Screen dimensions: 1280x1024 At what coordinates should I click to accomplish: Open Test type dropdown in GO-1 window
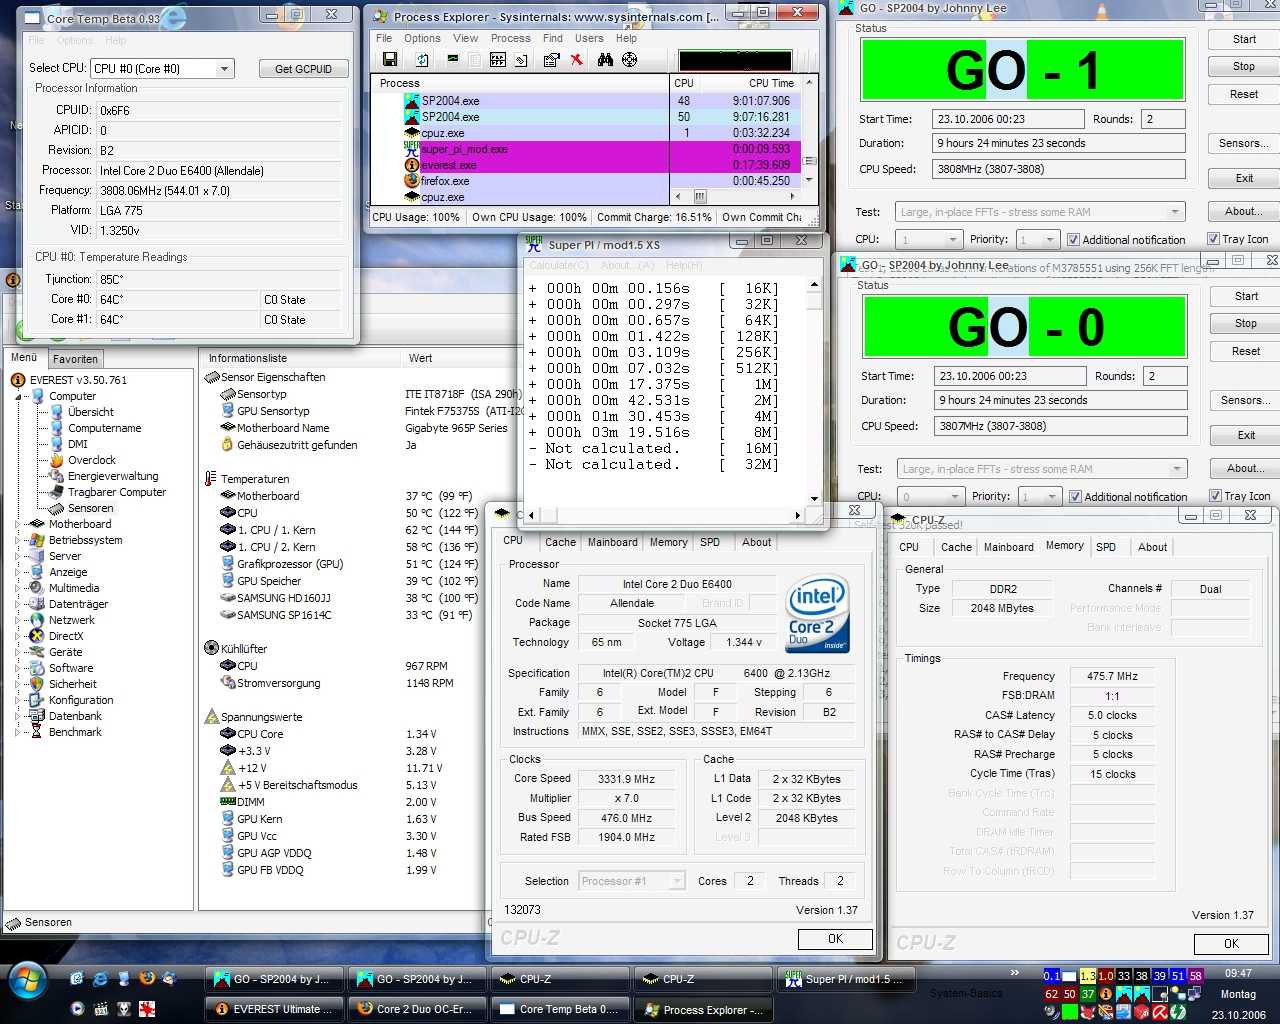[x=1175, y=212]
